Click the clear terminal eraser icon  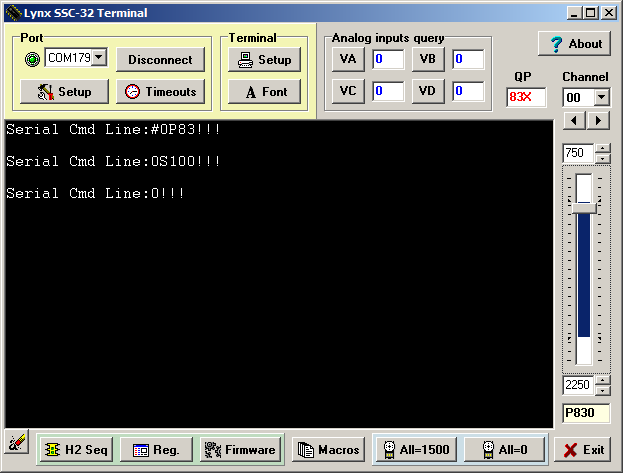[x=17, y=442]
